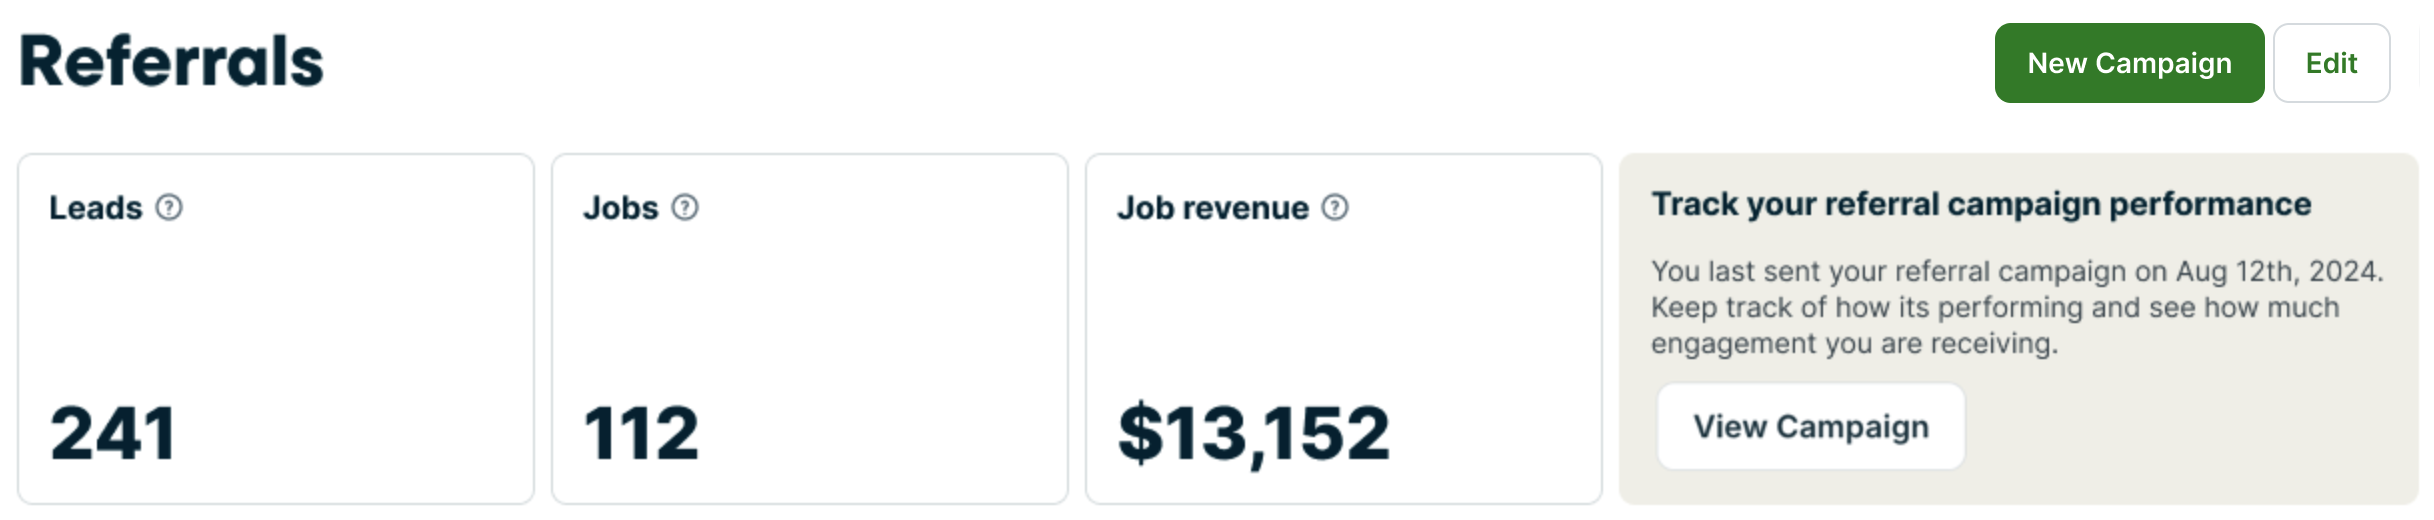The image size is (2434, 520).
Task: Click the Job revenue label
Action: 1212,208
